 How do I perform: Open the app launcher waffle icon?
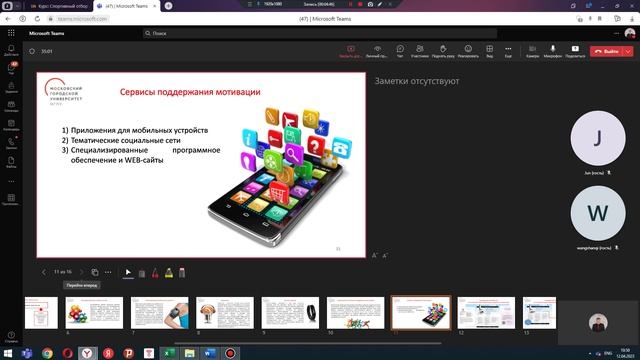tap(11, 33)
